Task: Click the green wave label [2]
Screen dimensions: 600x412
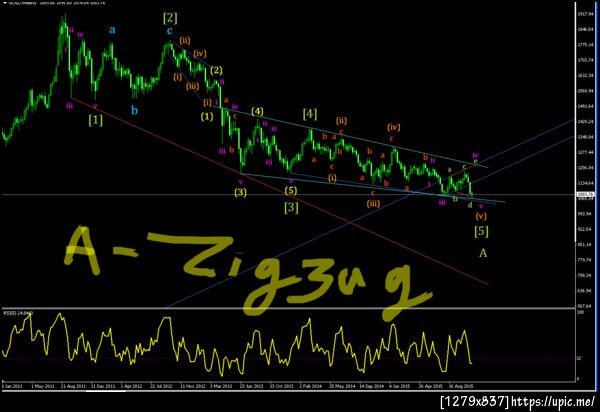Action: 170,18
